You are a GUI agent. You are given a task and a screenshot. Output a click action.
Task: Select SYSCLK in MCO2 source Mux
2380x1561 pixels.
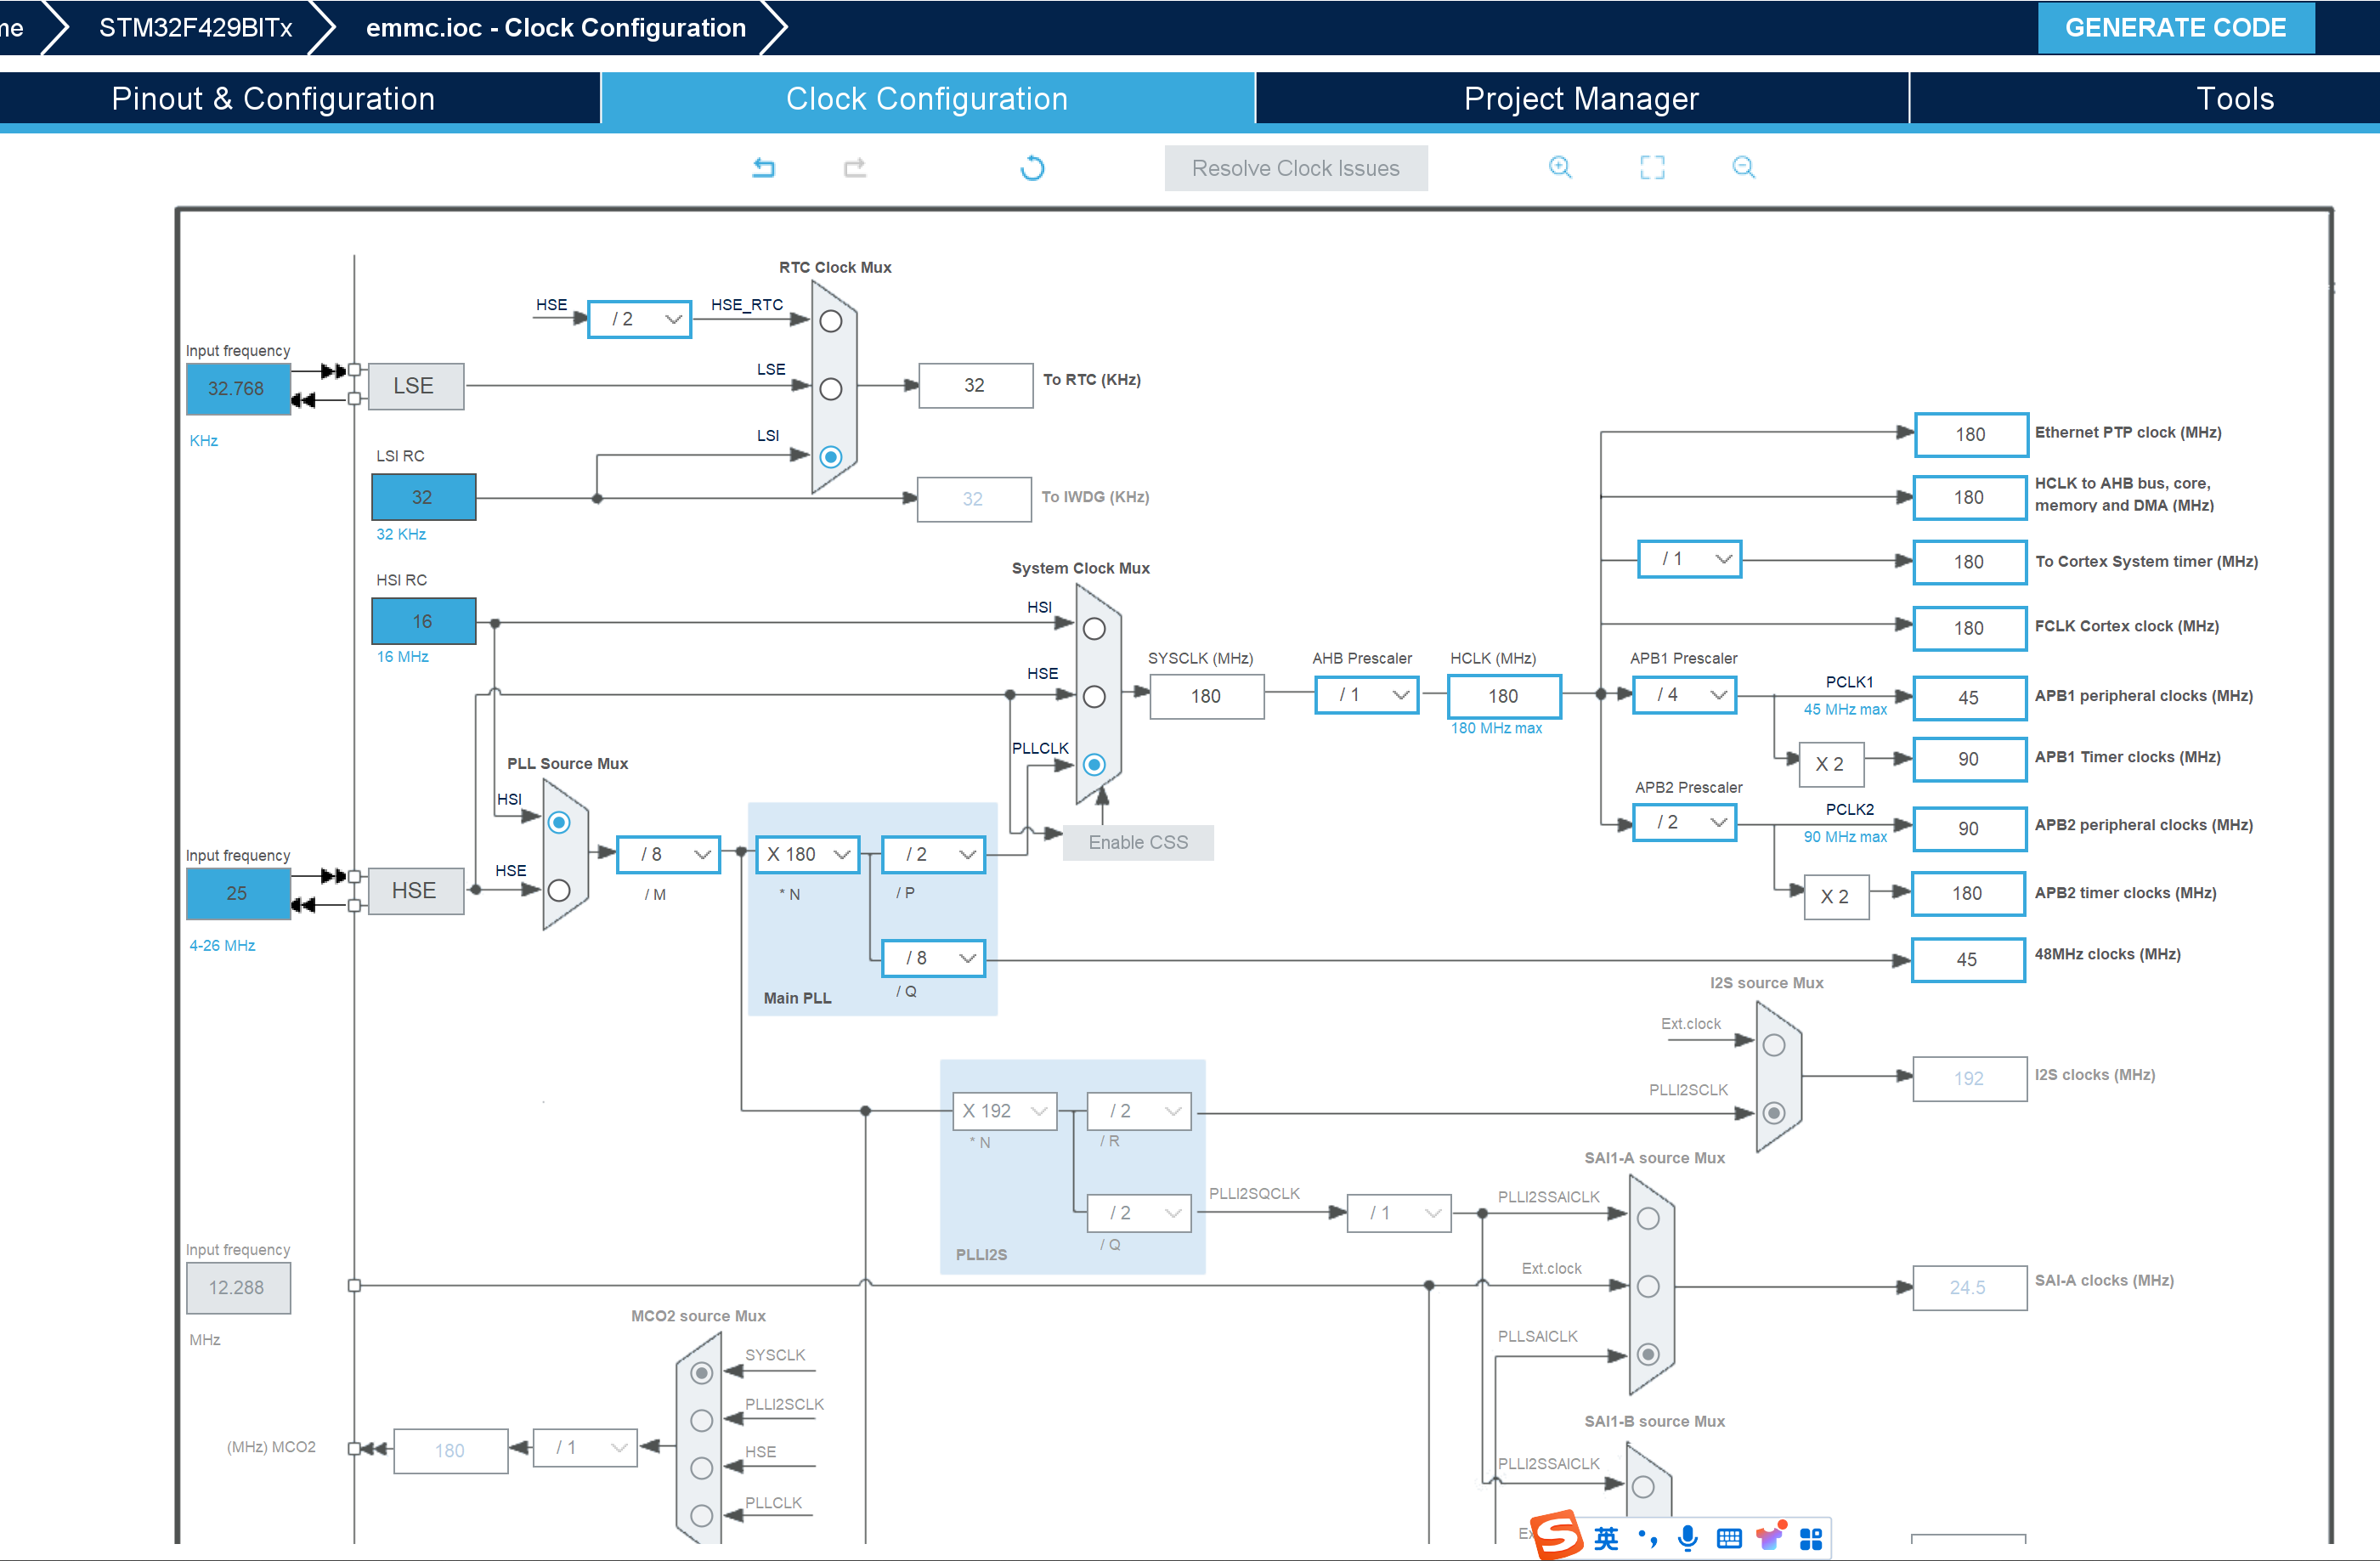tap(702, 1373)
